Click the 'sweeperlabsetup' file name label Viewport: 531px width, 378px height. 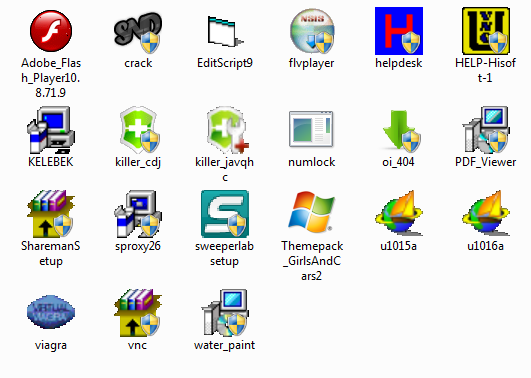pyautogui.click(x=225, y=253)
